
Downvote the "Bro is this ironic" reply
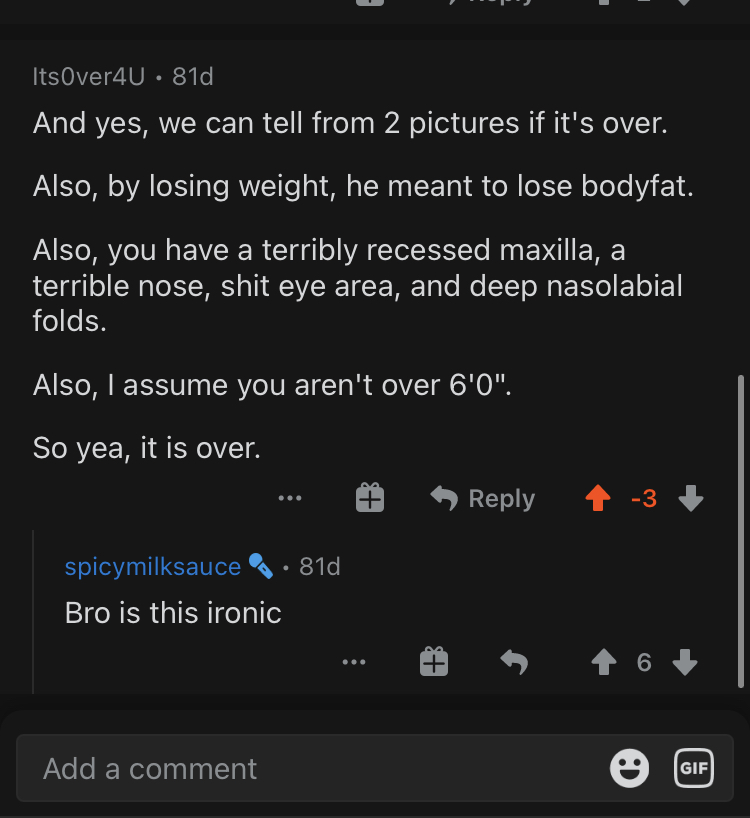[685, 662]
